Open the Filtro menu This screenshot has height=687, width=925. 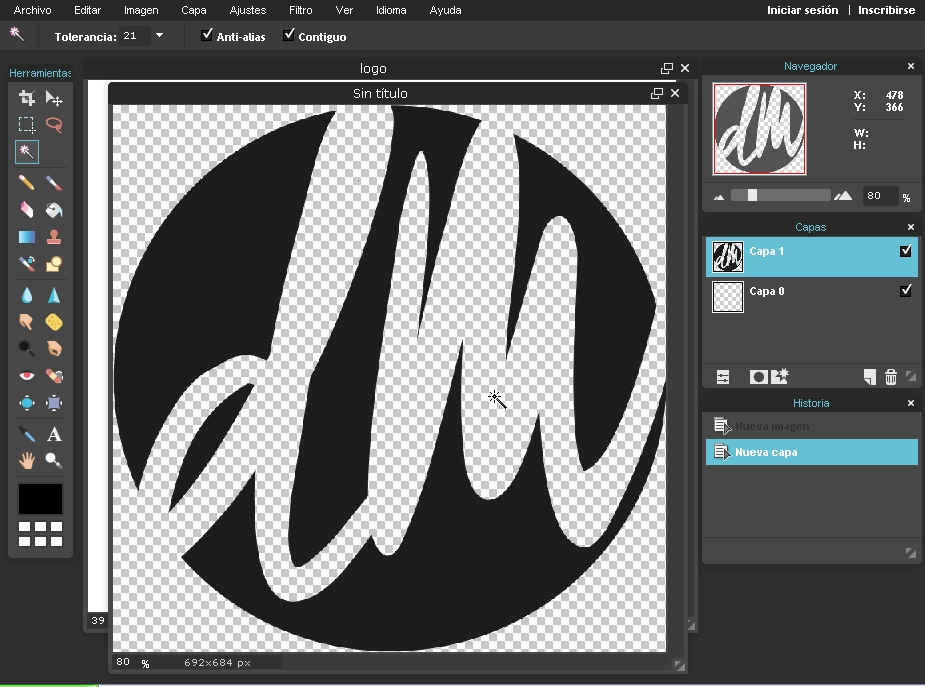(x=300, y=10)
